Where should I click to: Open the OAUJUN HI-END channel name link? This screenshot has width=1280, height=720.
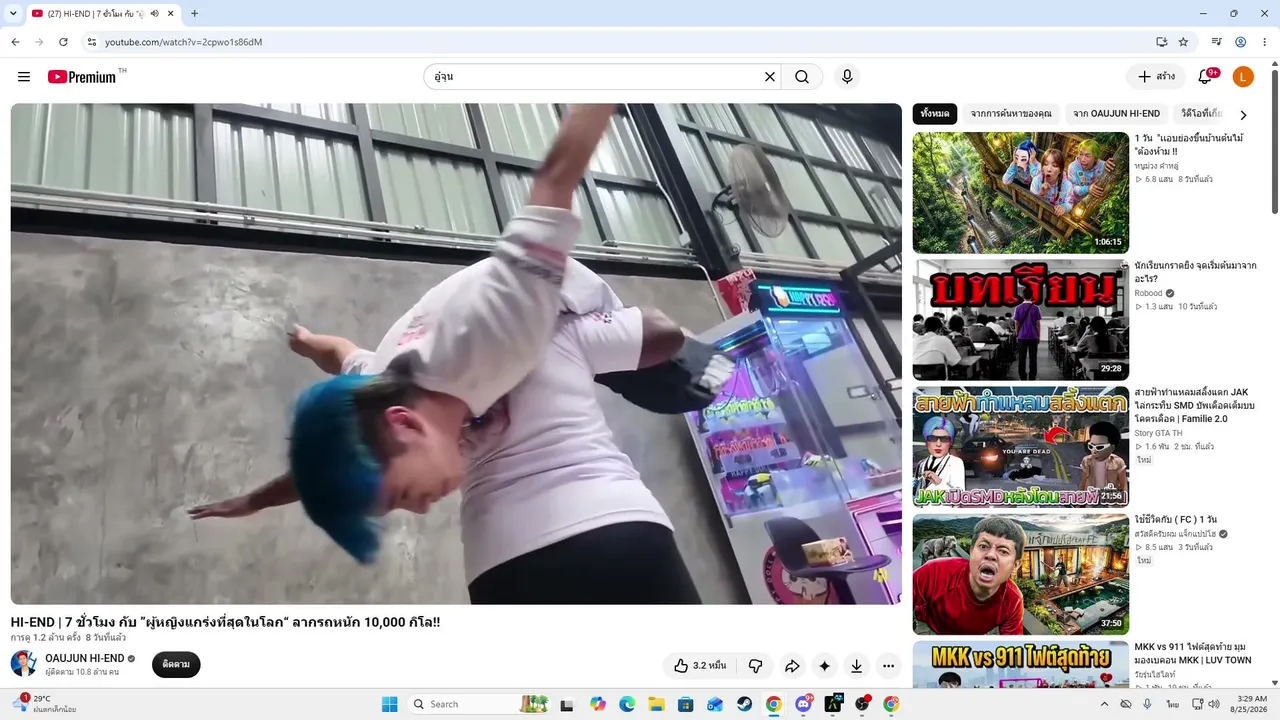point(85,658)
